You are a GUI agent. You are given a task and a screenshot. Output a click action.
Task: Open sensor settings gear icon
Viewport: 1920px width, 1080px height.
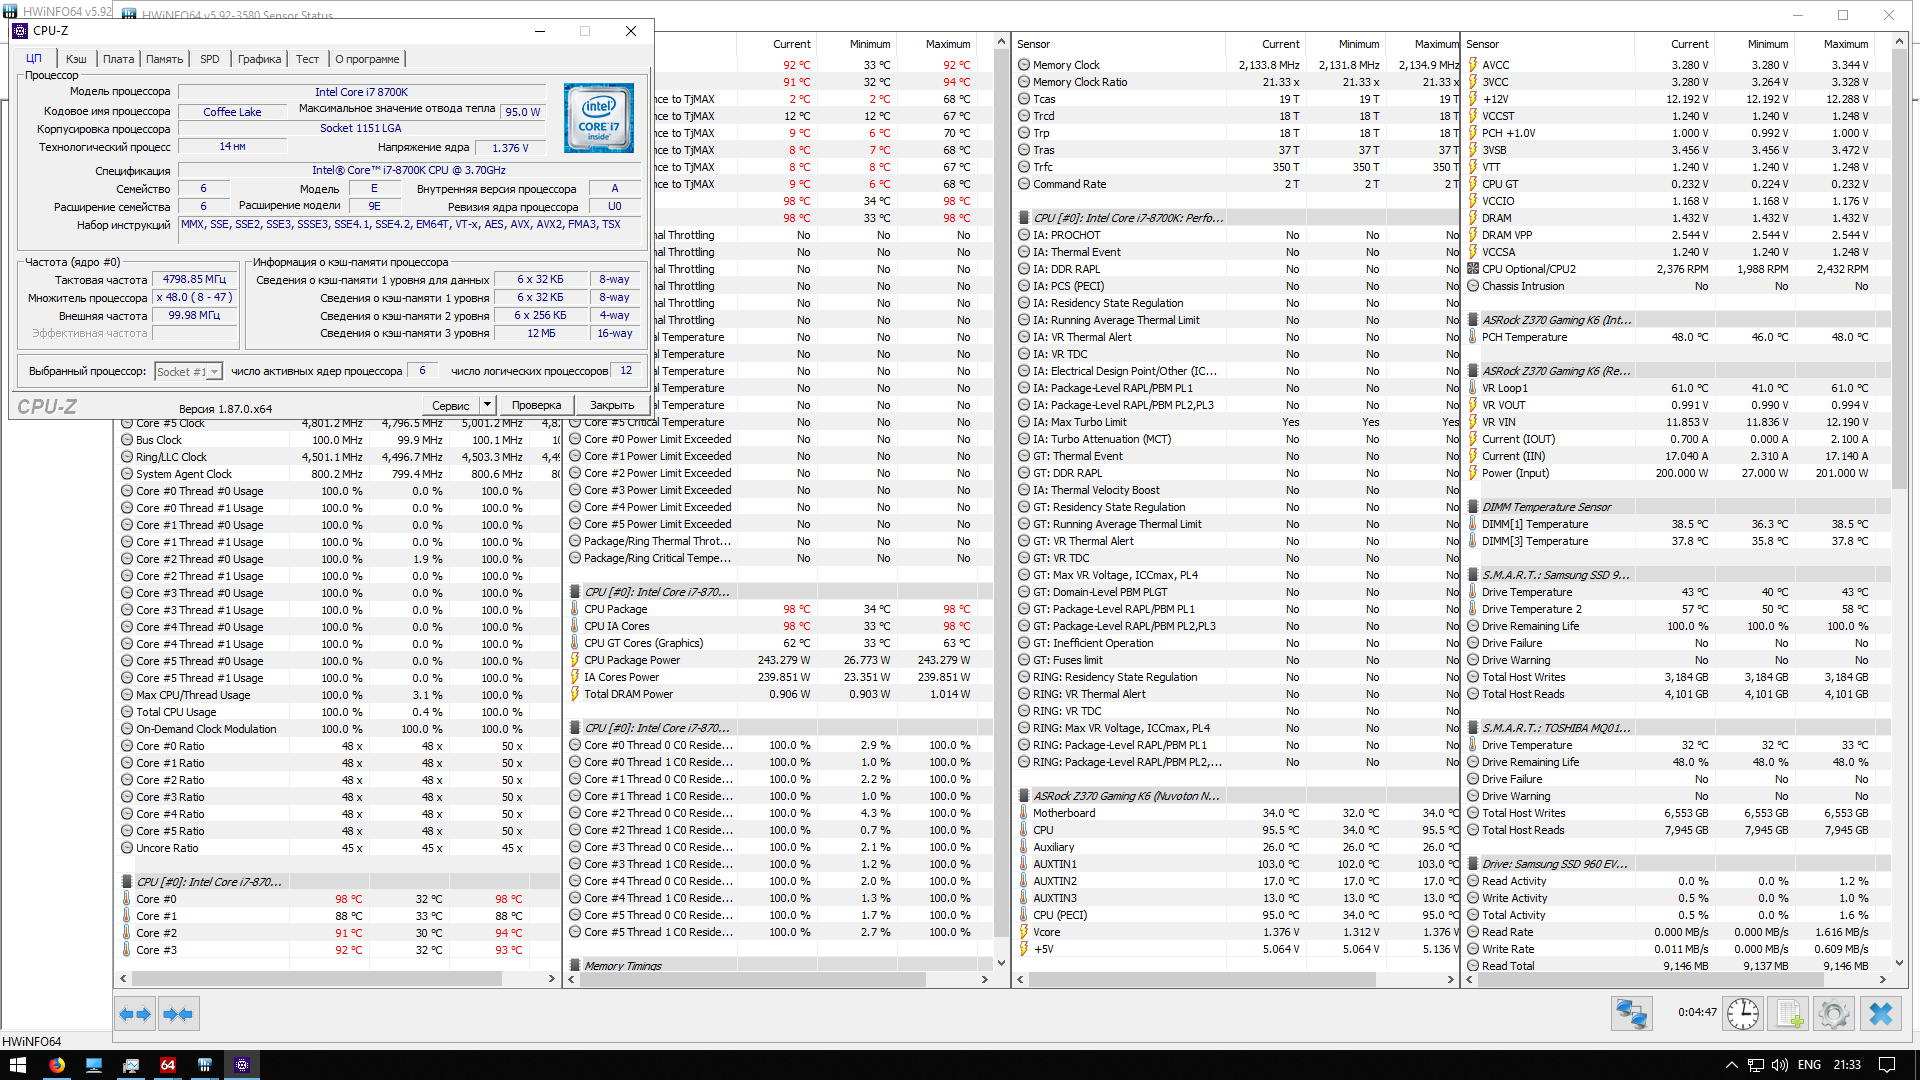point(1834,1014)
